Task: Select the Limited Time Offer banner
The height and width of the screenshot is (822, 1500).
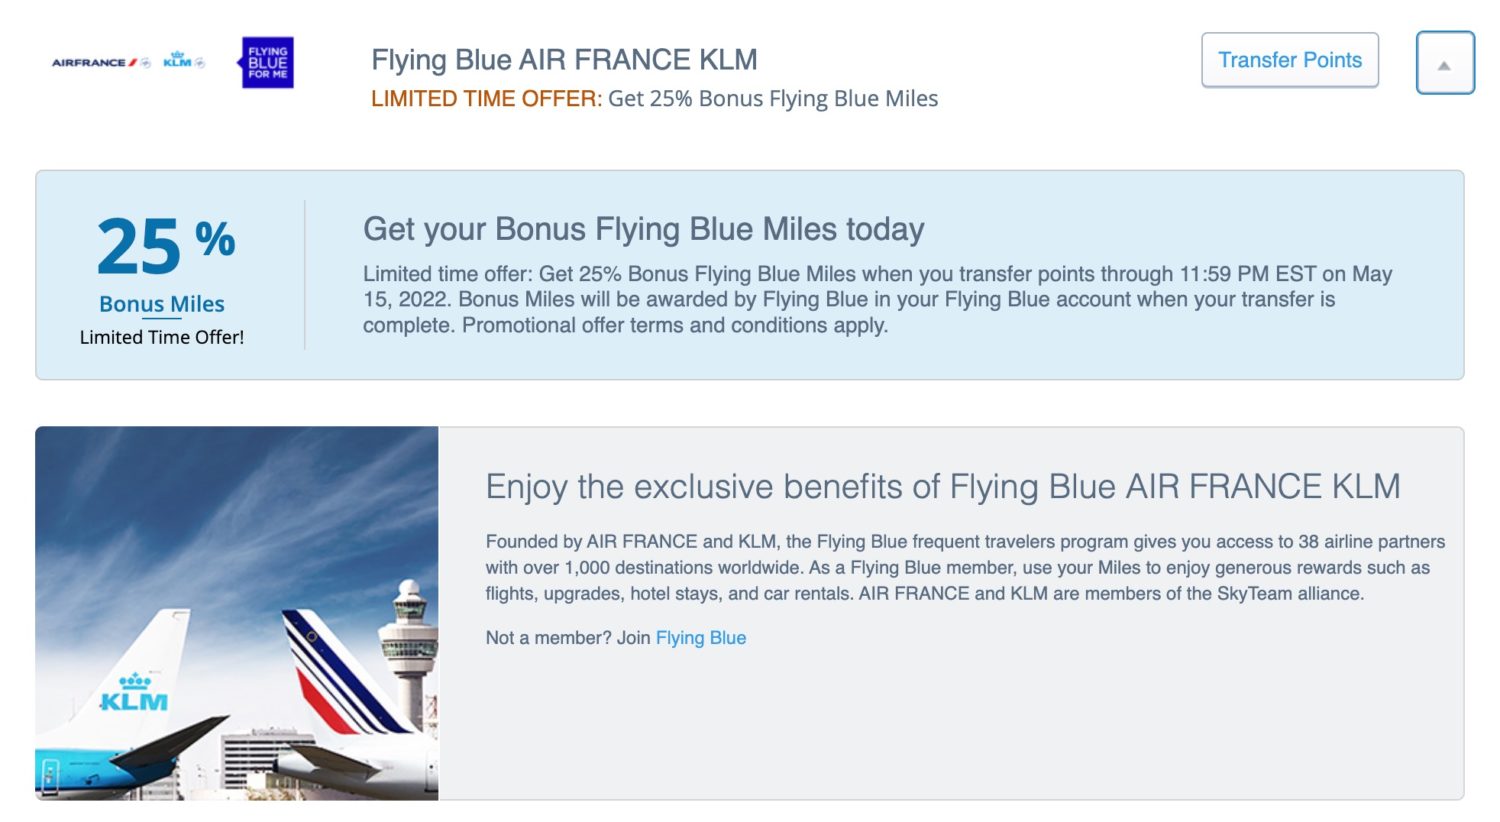Action: pyautogui.click(x=750, y=275)
